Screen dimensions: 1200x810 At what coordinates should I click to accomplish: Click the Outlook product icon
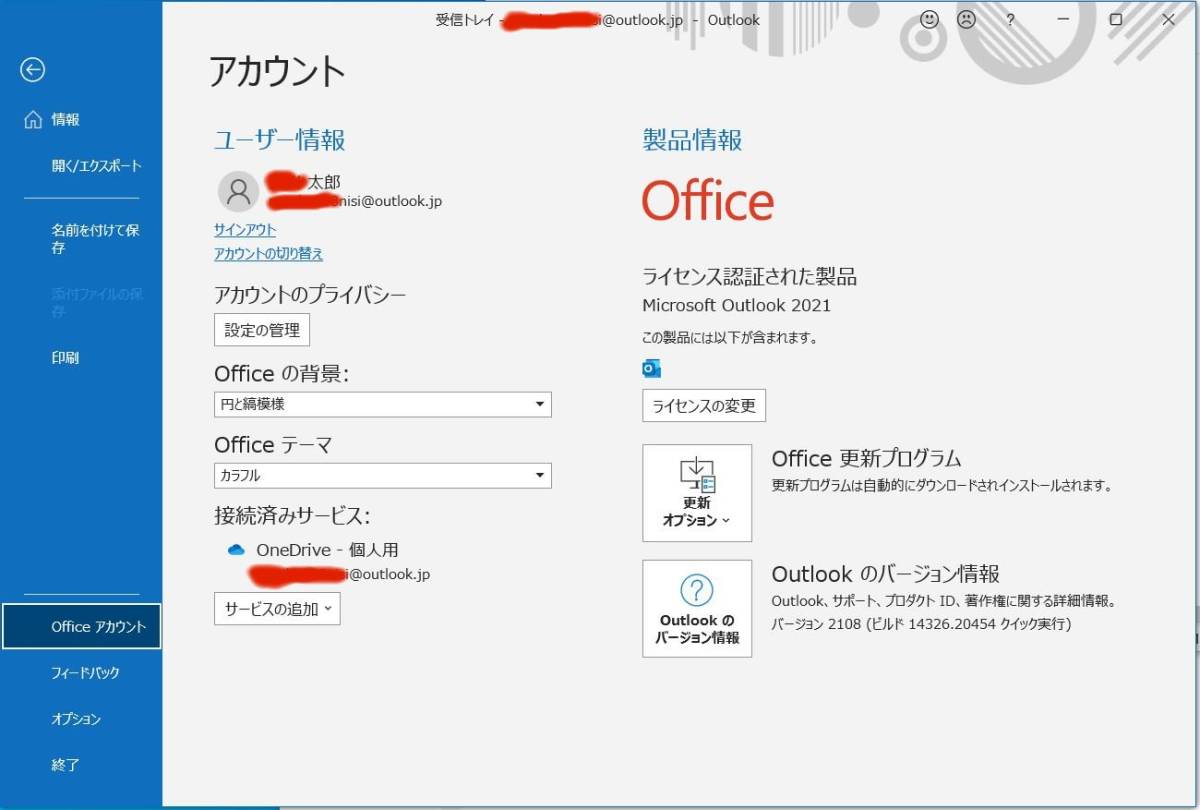coord(651,369)
